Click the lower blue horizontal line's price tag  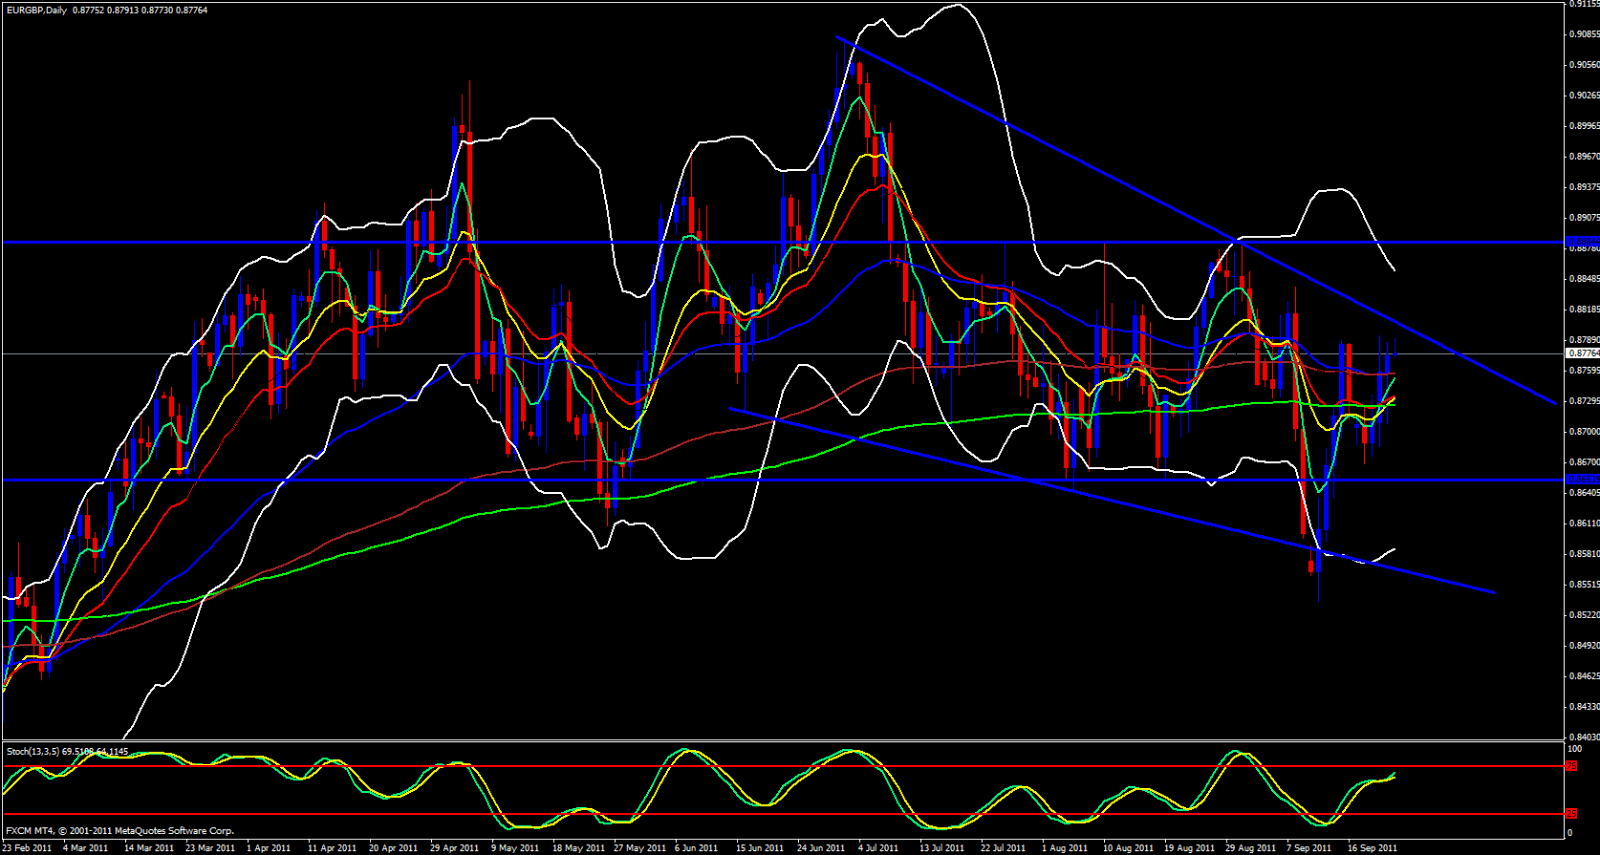click(1582, 480)
